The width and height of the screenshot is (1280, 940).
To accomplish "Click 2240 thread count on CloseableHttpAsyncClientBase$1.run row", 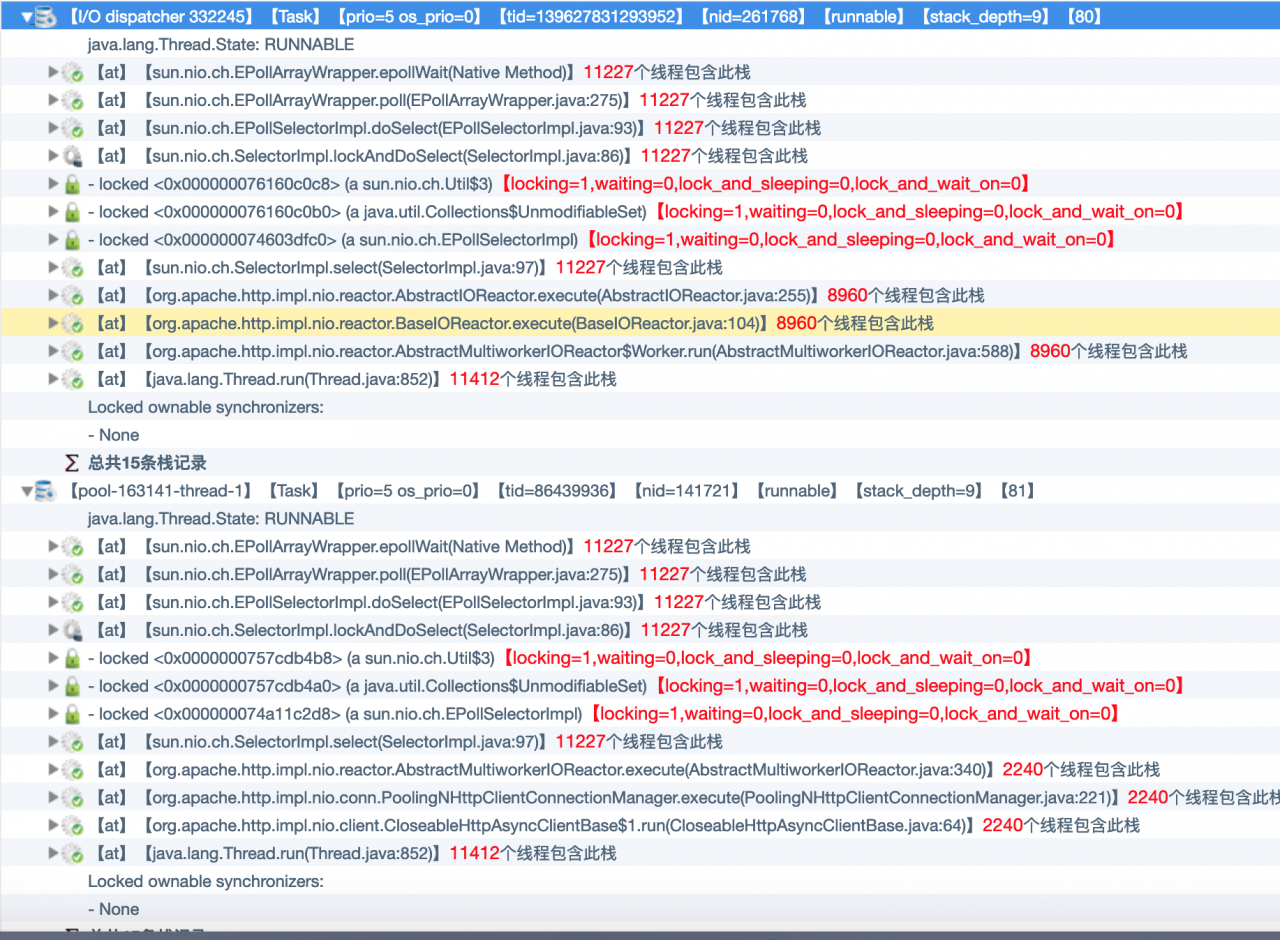I will (1003, 825).
